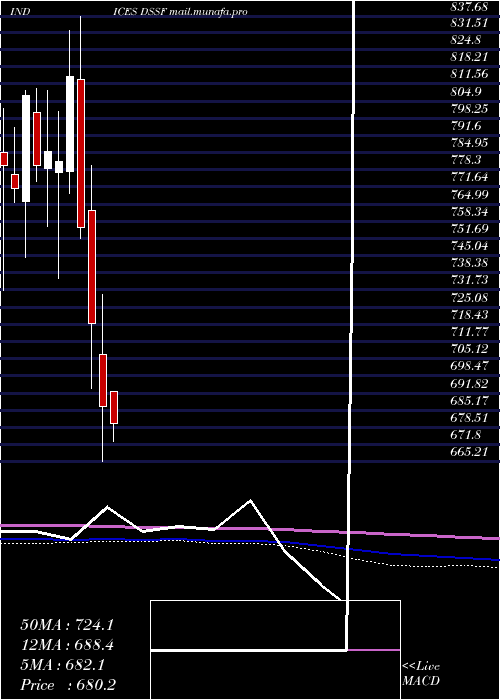Select the 725.08 axis label

(x=469, y=297)
